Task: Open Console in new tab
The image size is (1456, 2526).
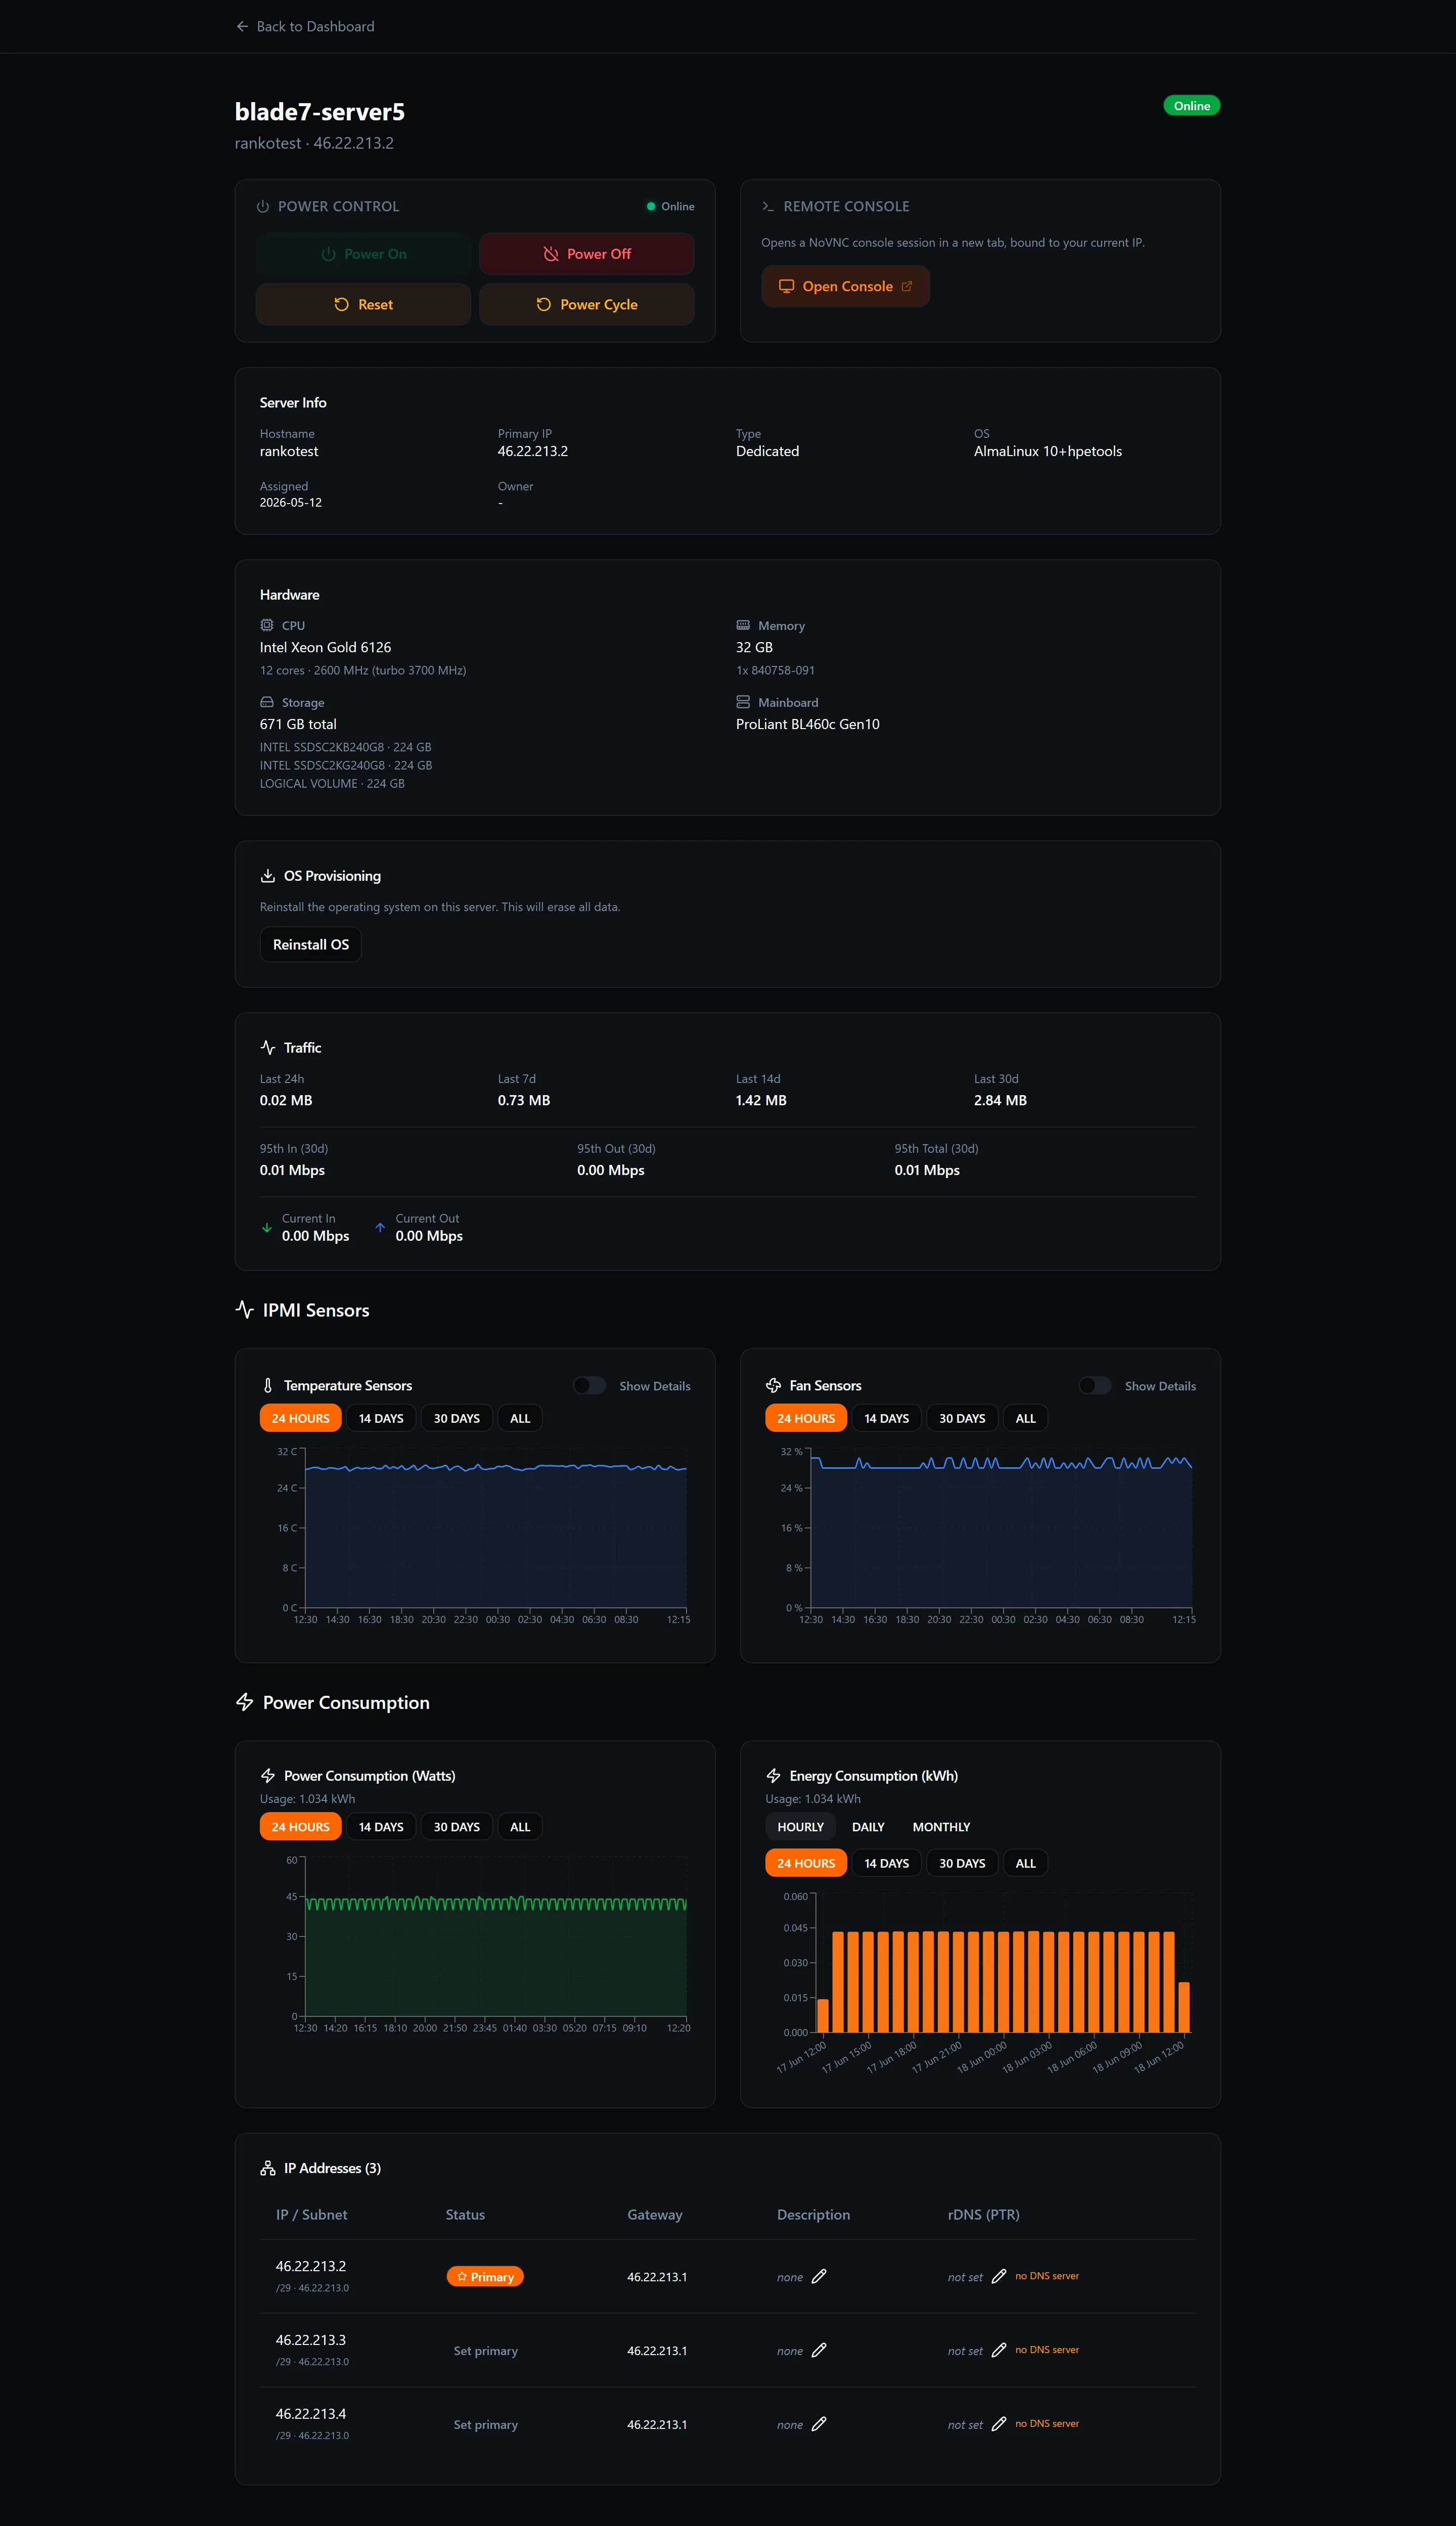Action: pyautogui.click(x=845, y=286)
